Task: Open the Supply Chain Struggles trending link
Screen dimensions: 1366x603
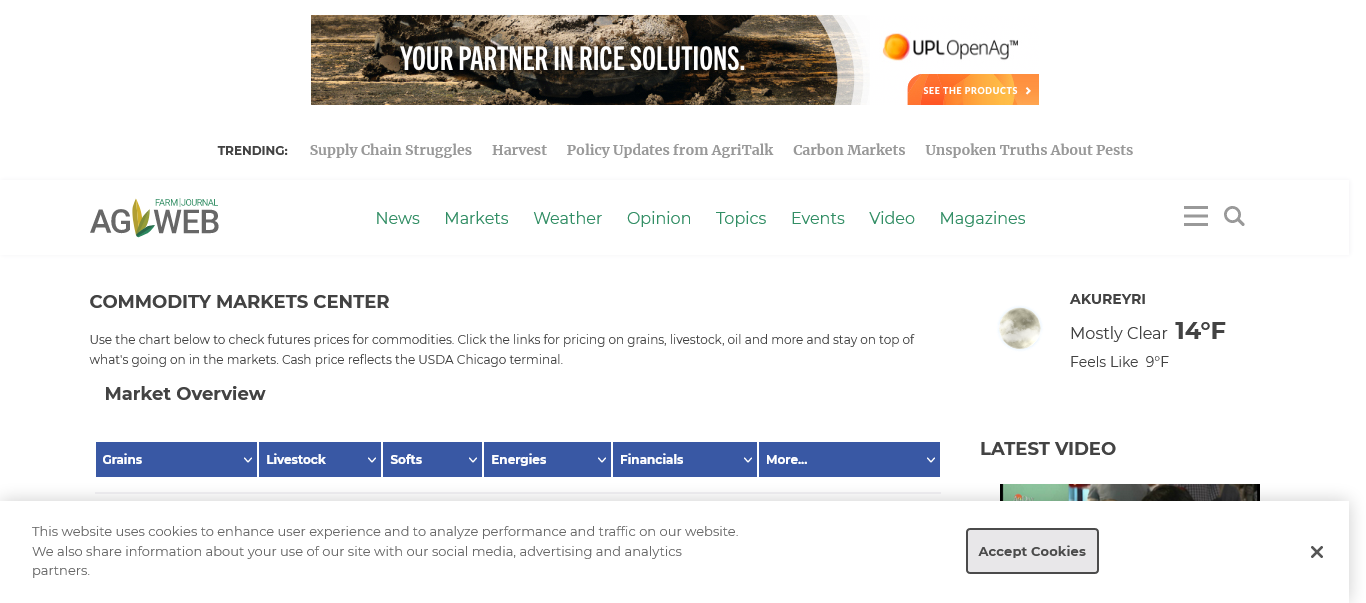Action: [390, 150]
